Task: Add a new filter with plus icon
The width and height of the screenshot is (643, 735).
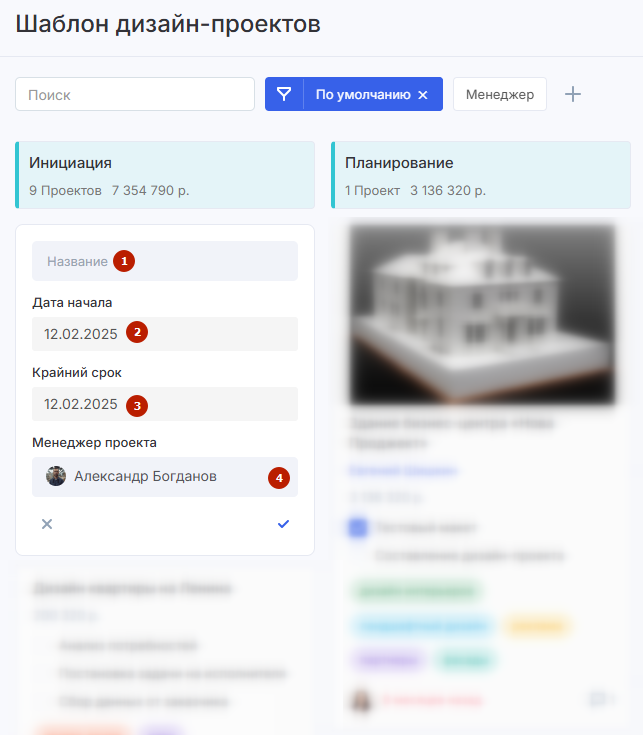Action: click(573, 94)
